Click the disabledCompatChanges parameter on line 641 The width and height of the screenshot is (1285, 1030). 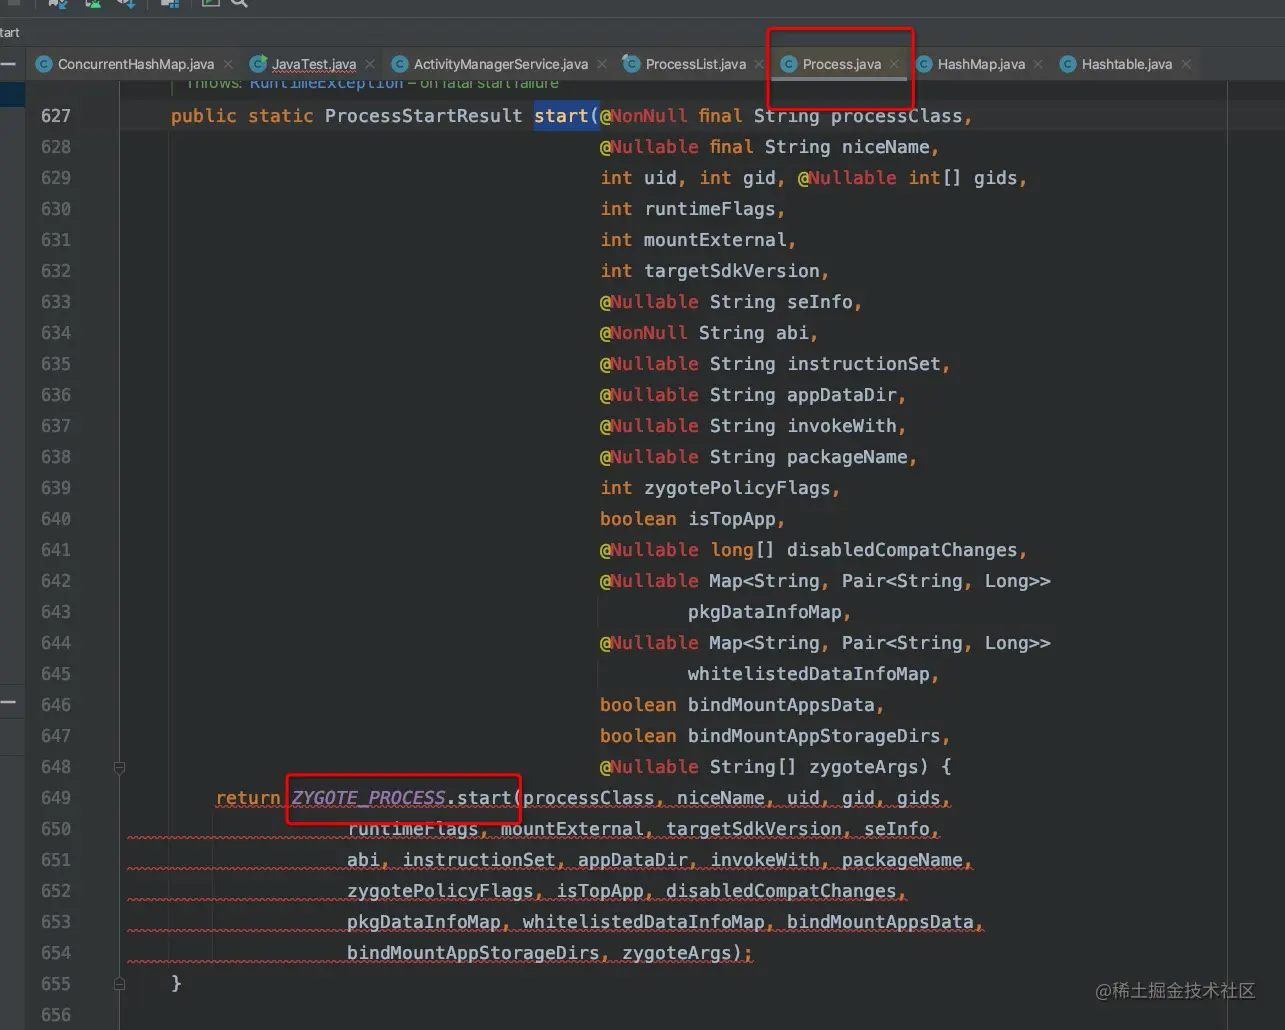coord(902,550)
